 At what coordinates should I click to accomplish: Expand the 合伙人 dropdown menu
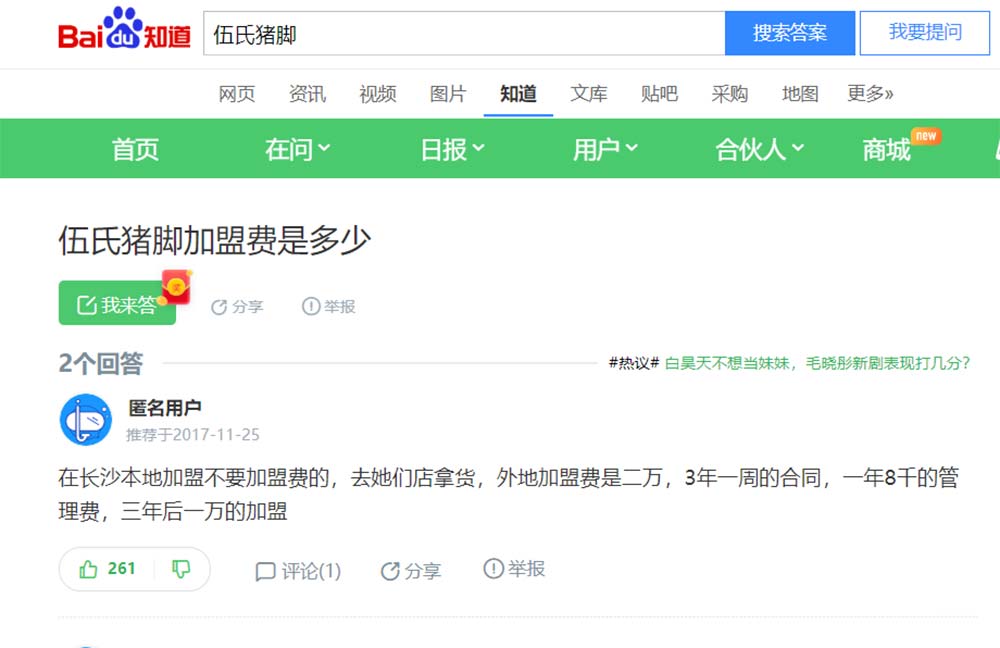[759, 149]
